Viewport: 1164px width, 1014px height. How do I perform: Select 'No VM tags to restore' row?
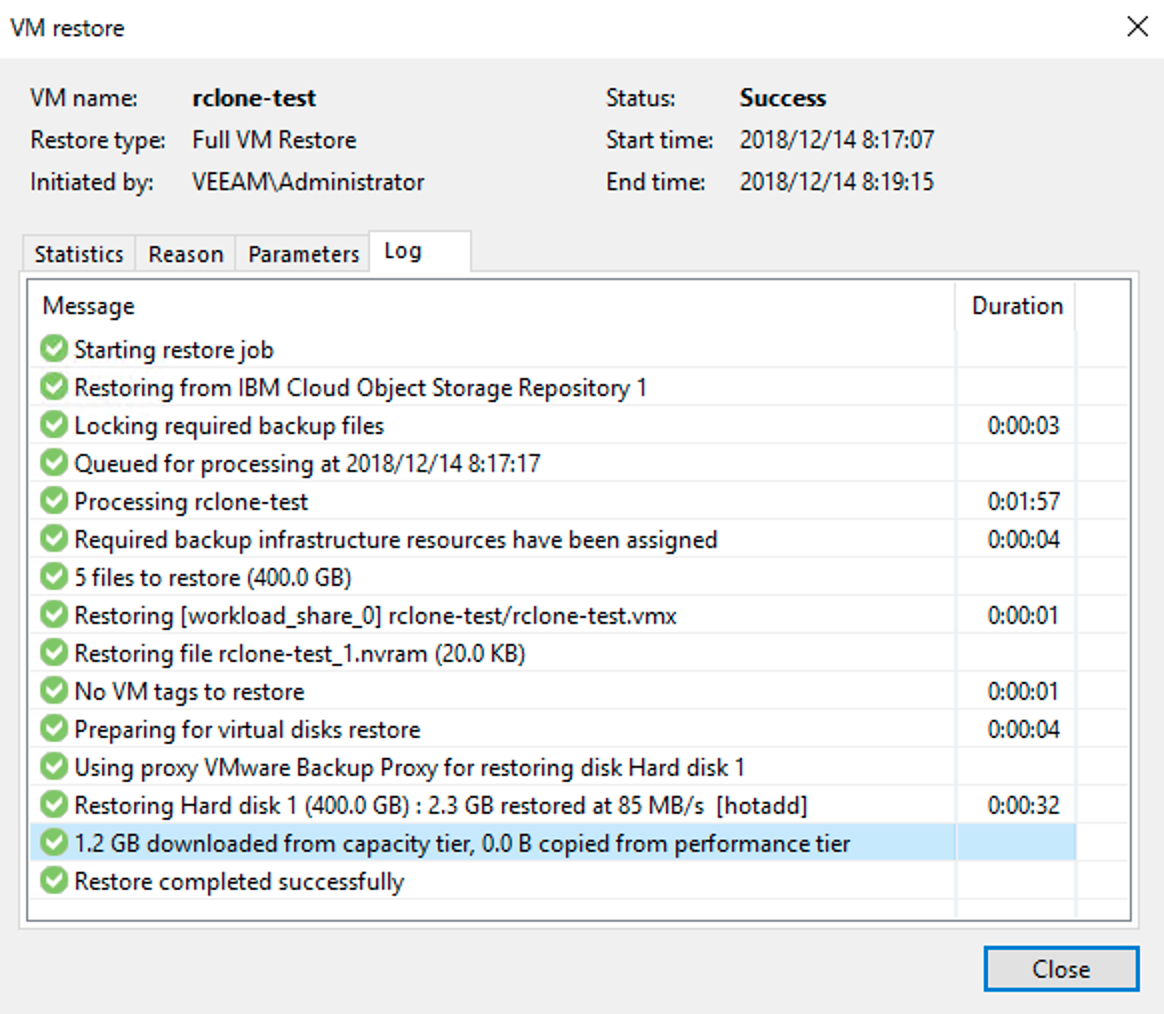point(552,690)
